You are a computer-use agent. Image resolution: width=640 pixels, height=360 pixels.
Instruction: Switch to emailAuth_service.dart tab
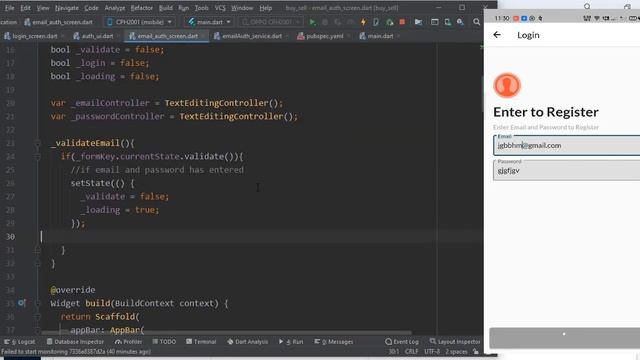pos(251,36)
